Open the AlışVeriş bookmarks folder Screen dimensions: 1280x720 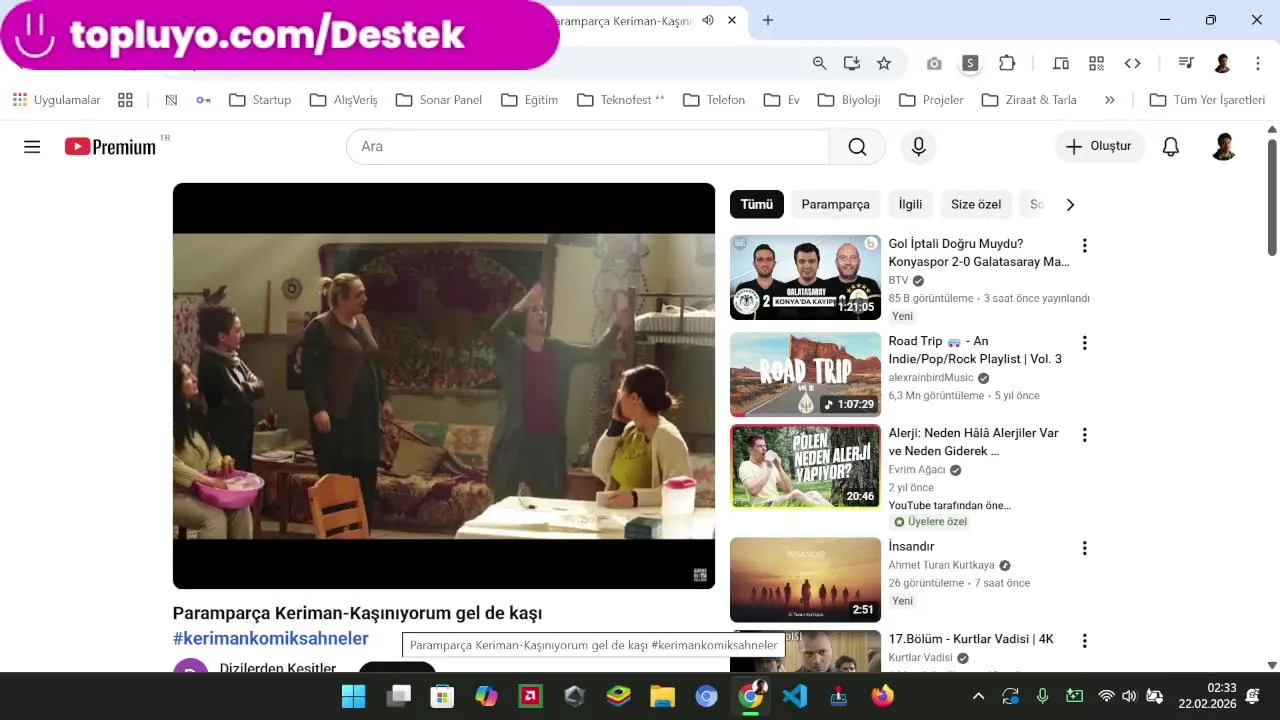click(344, 100)
